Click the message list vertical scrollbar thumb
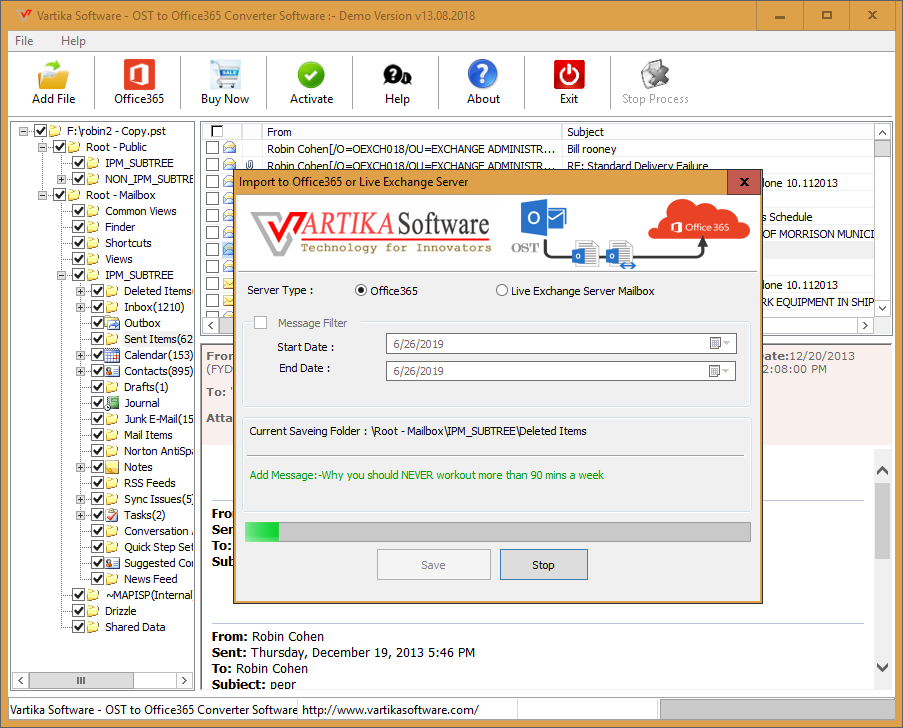 coord(882,149)
